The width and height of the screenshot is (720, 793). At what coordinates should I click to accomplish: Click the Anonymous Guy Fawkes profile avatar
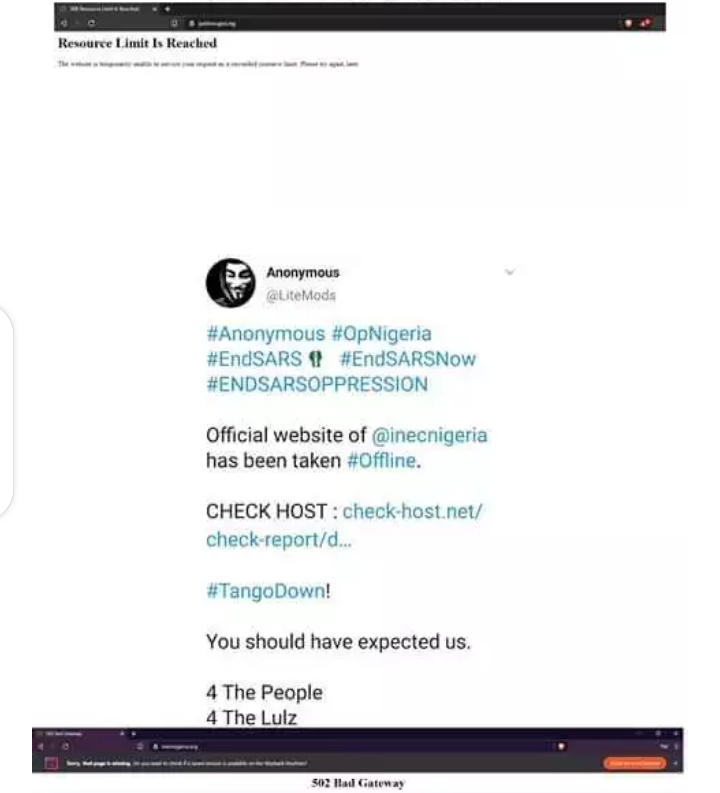click(231, 283)
